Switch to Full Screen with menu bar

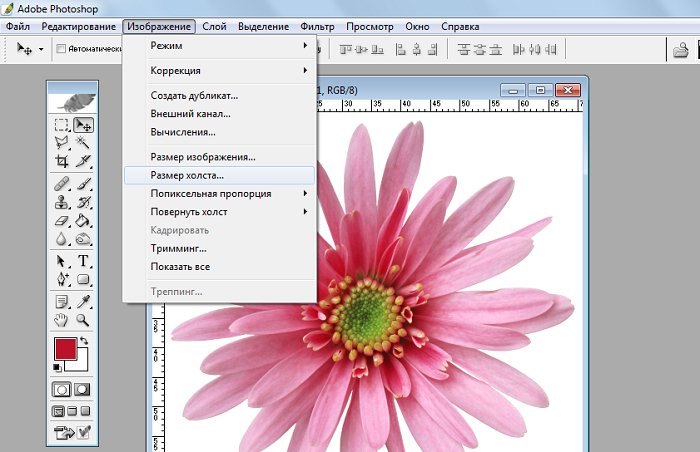[72, 411]
